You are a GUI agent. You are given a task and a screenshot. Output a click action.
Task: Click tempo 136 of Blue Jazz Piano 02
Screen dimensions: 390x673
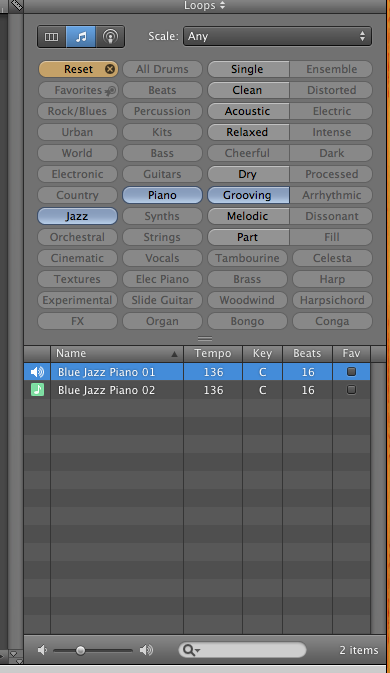coord(213,390)
